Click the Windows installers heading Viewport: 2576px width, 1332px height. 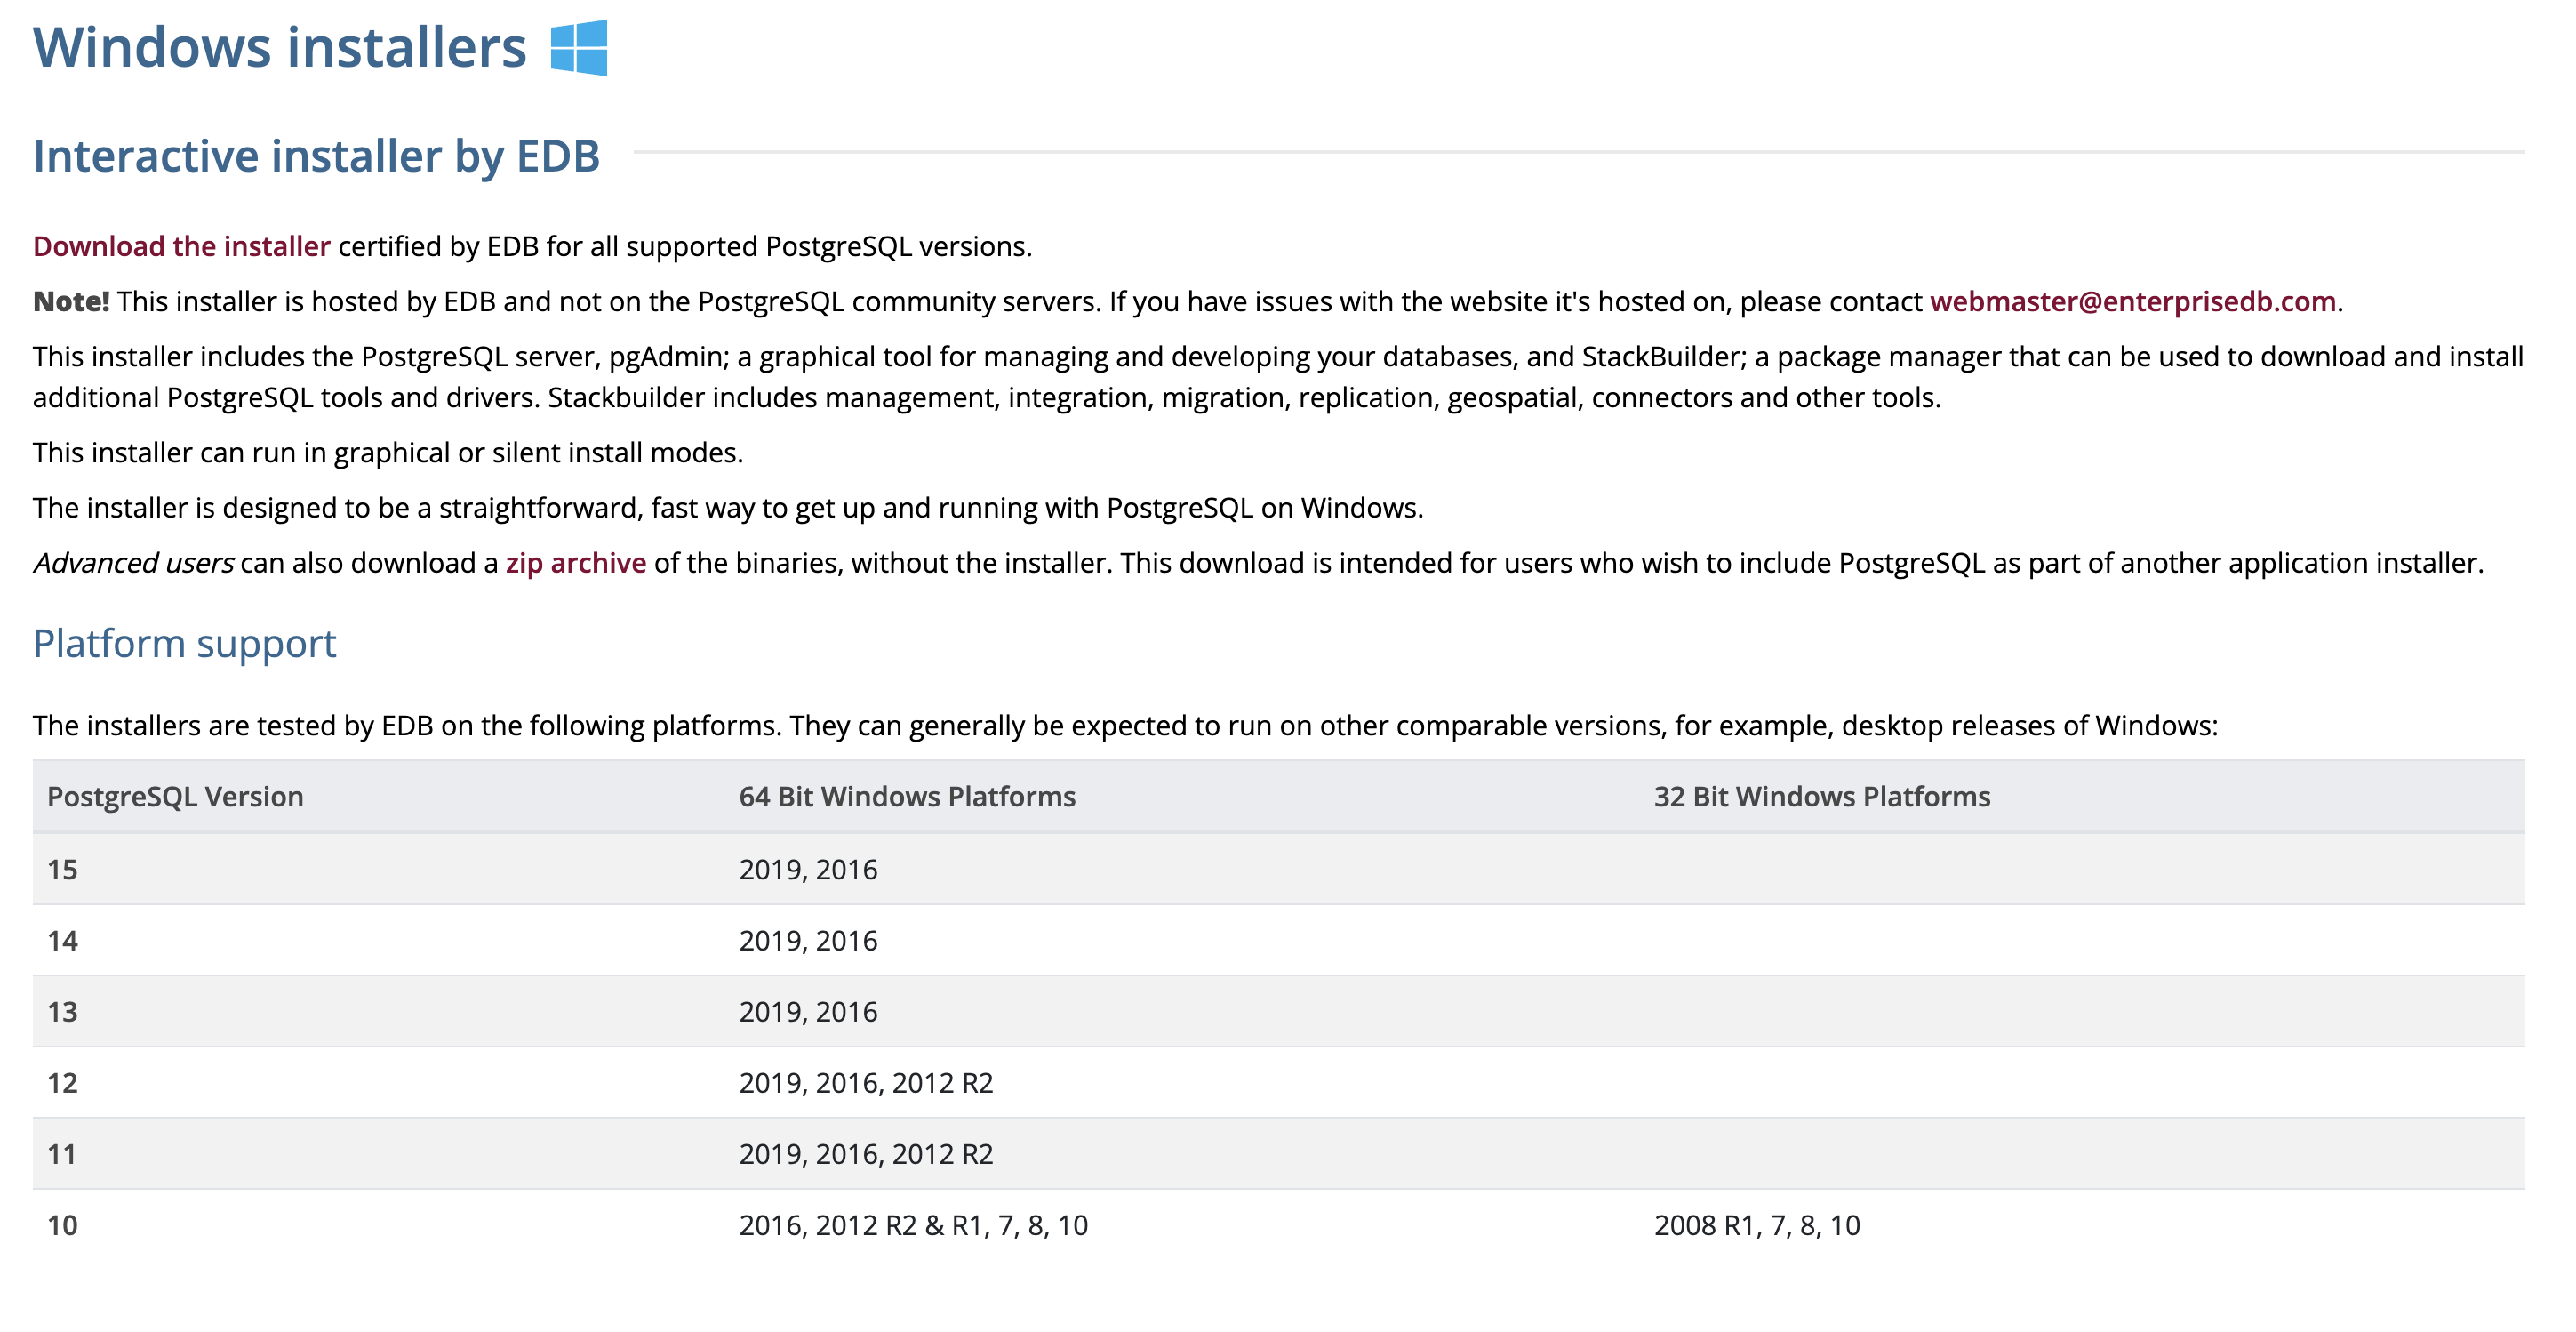pos(279,47)
